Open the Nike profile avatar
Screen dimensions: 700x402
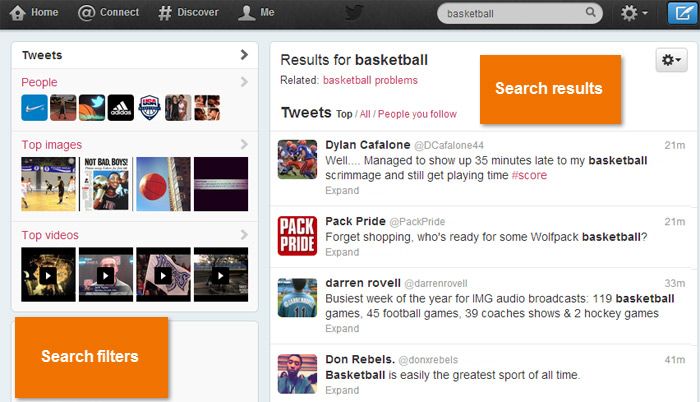[34, 108]
